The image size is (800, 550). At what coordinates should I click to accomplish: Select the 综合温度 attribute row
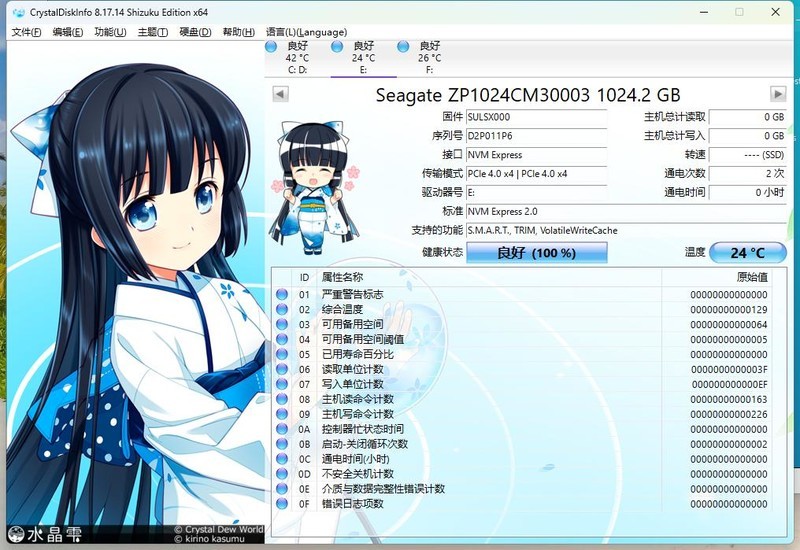[521, 309]
